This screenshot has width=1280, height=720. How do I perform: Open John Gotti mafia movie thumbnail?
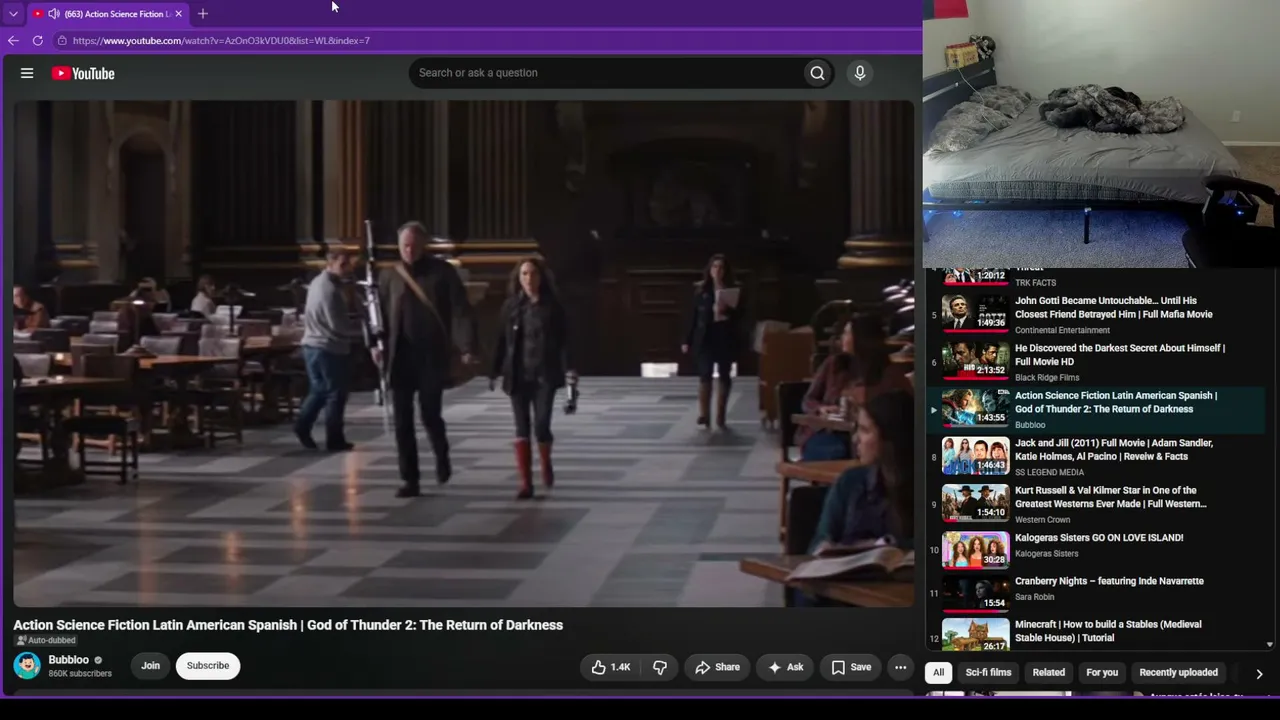976,312
